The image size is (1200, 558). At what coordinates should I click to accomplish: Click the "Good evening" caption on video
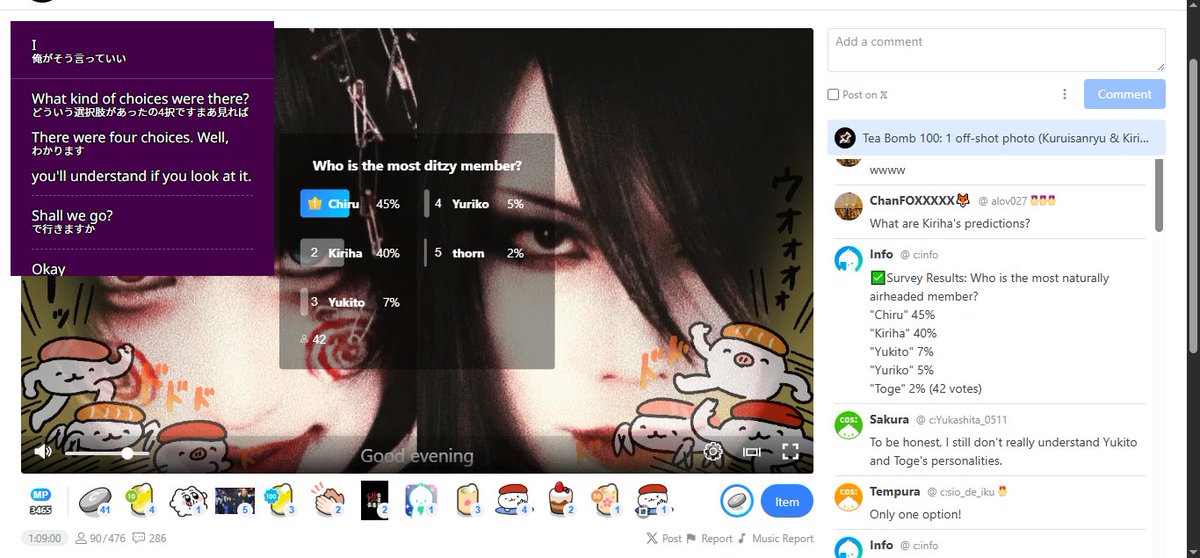(x=417, y=456)
